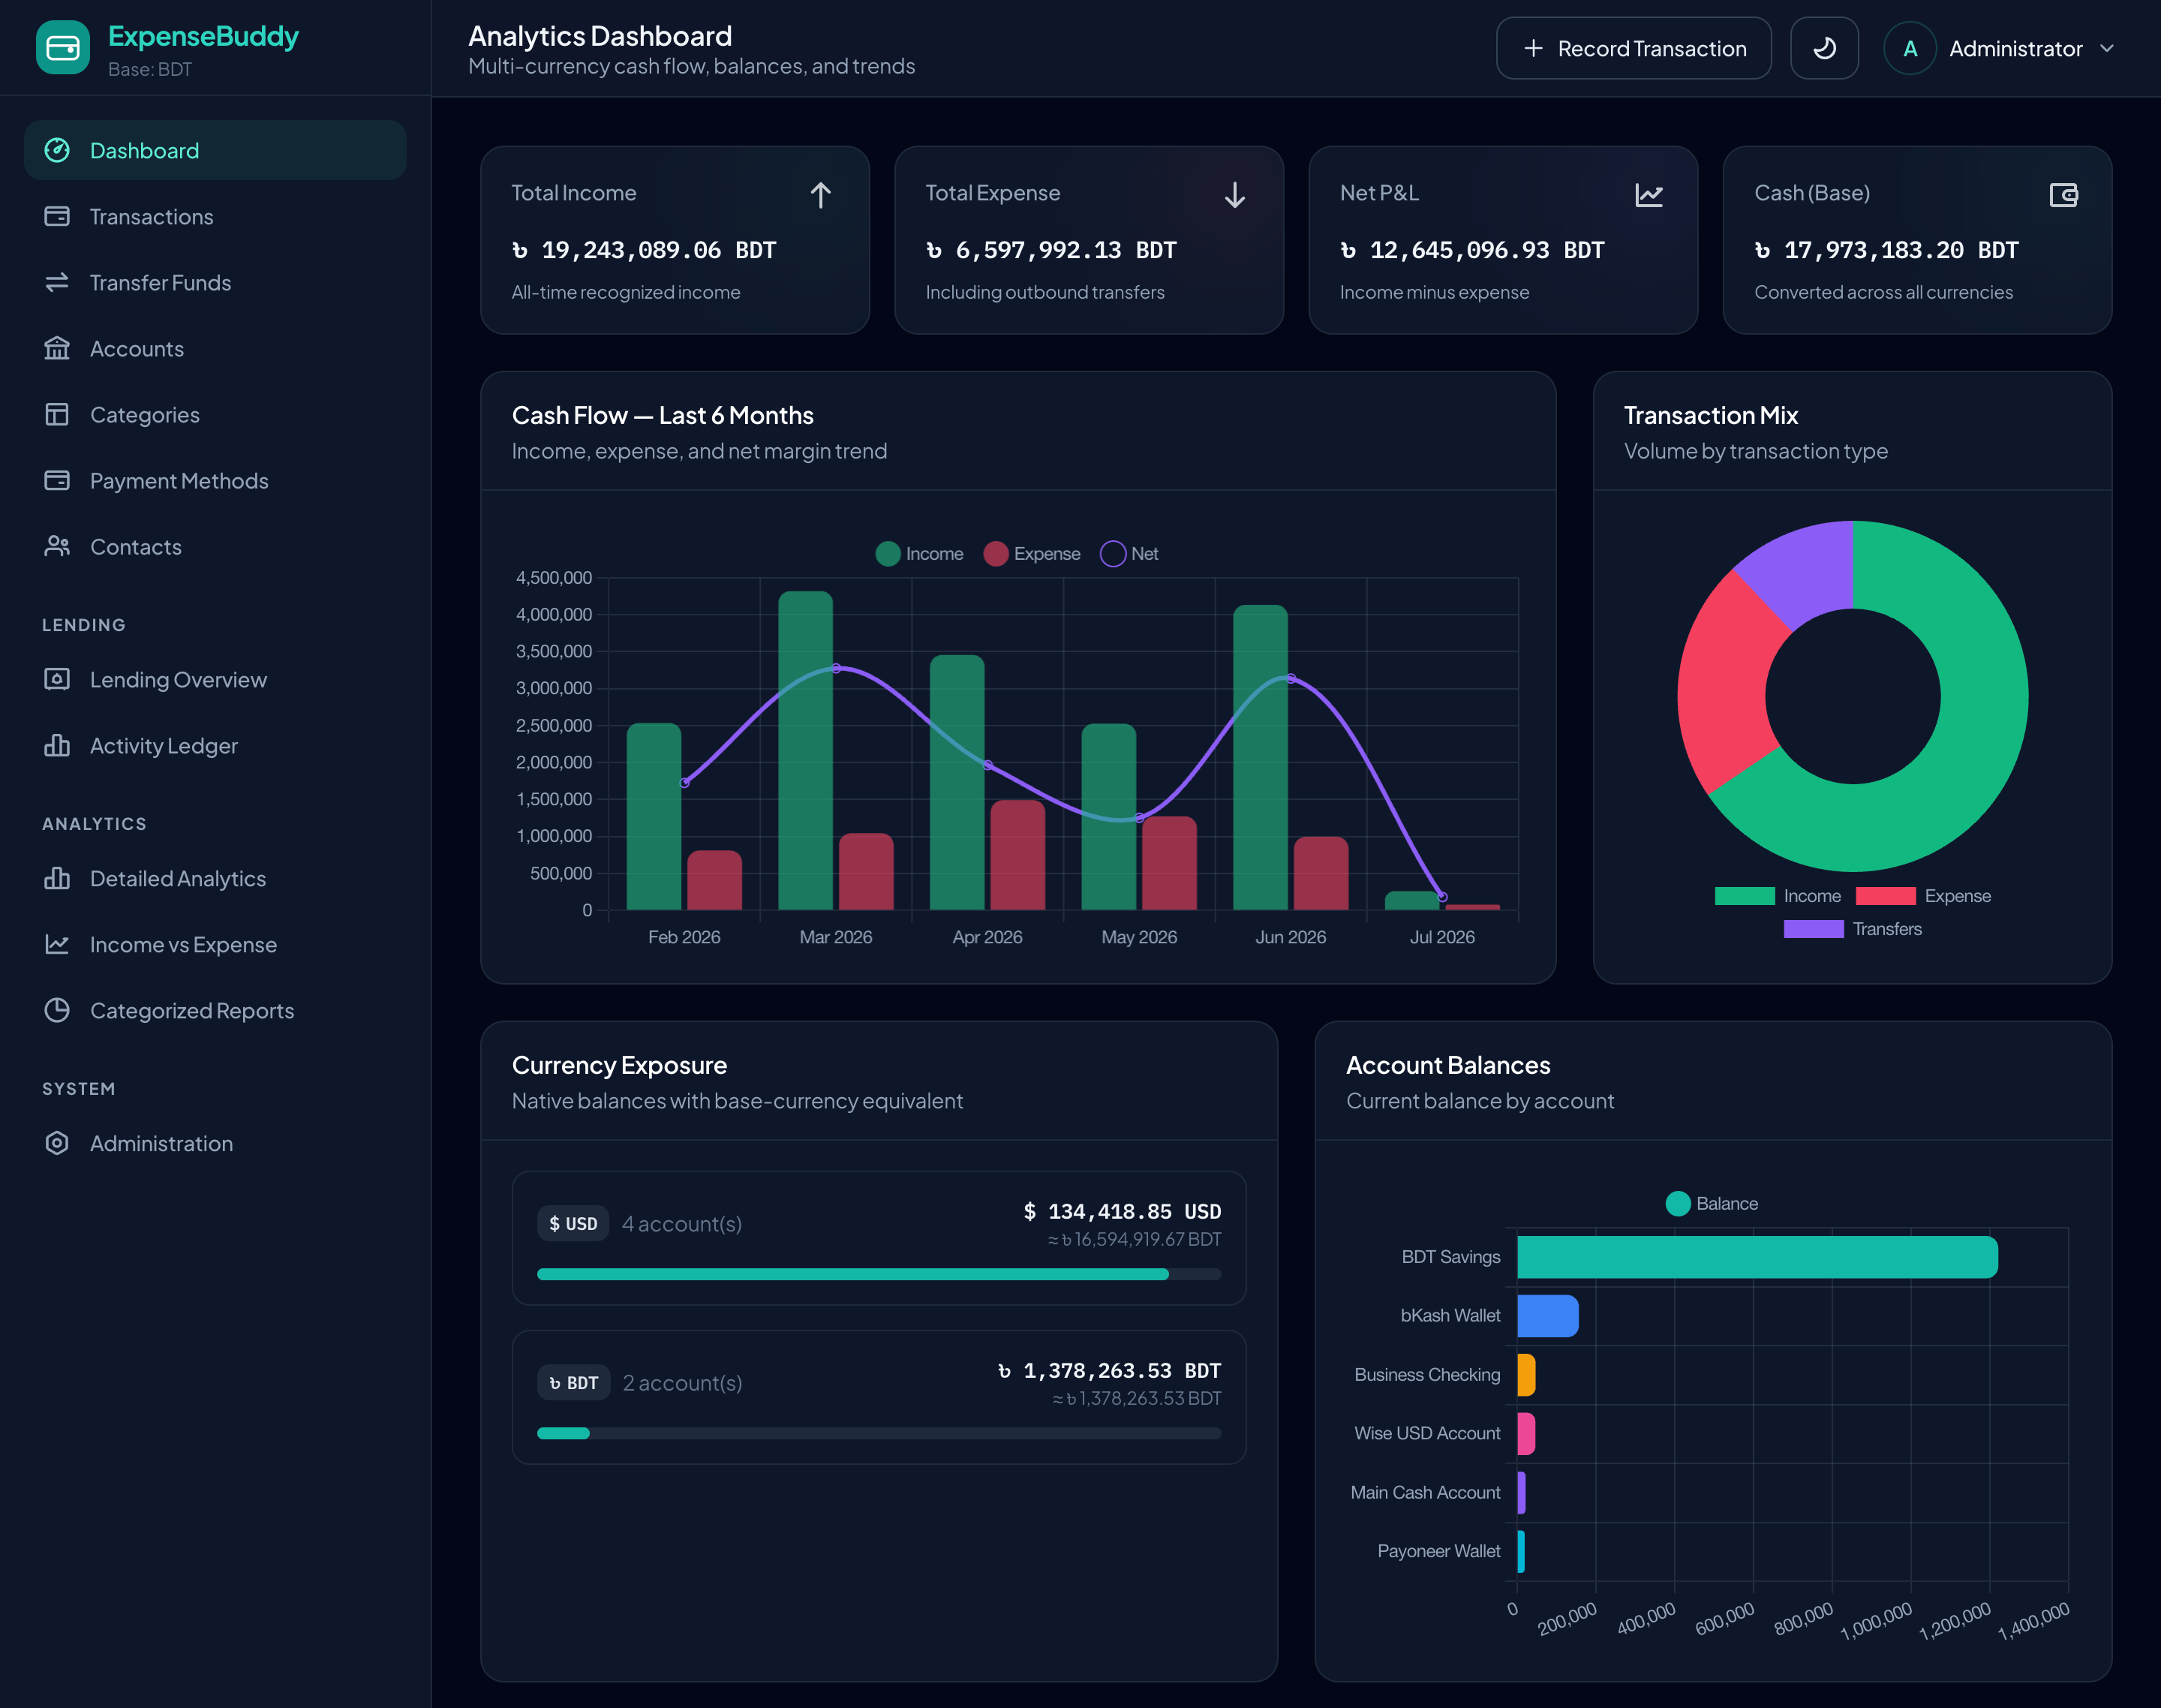Image resolution: width=2161 pixels, height=1708 pixels.
Task: Click the Activity Ledger chart icon
Action: coord(57,745)
